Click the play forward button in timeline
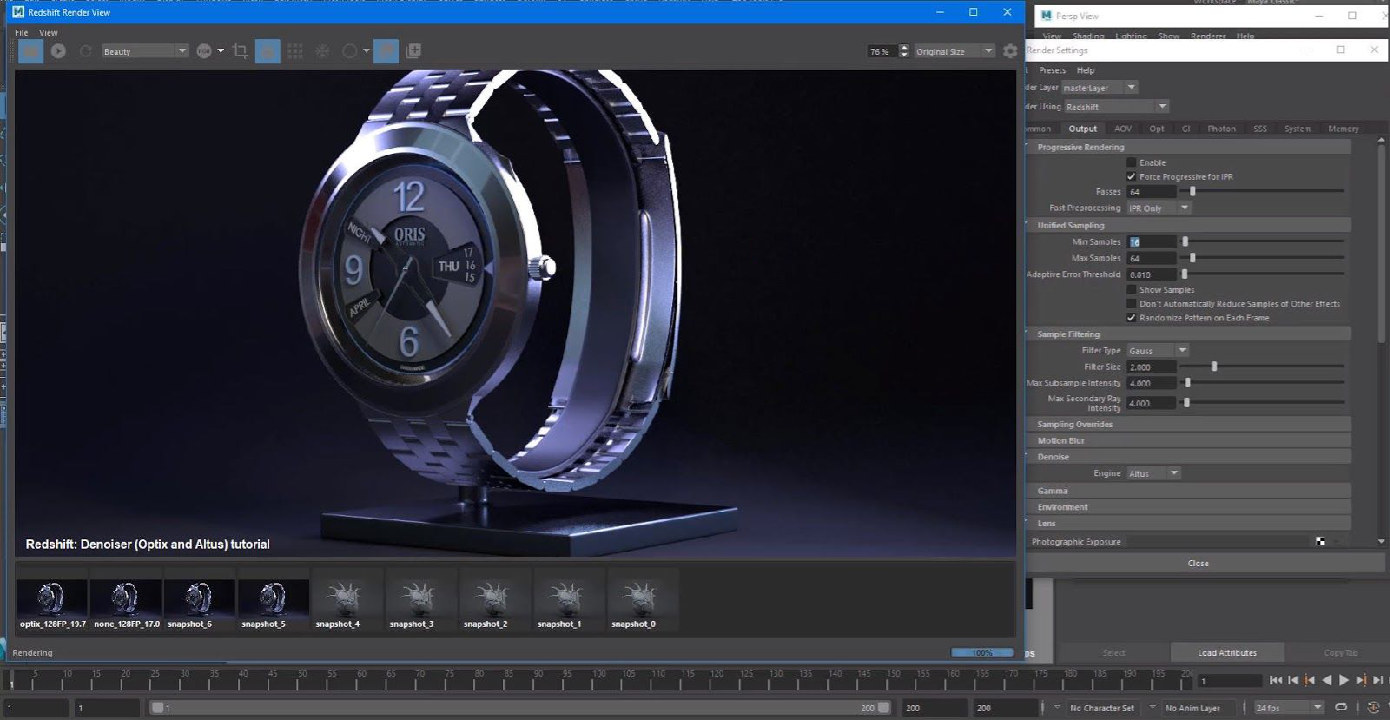1390x720 pixels. pos(1344,680)
